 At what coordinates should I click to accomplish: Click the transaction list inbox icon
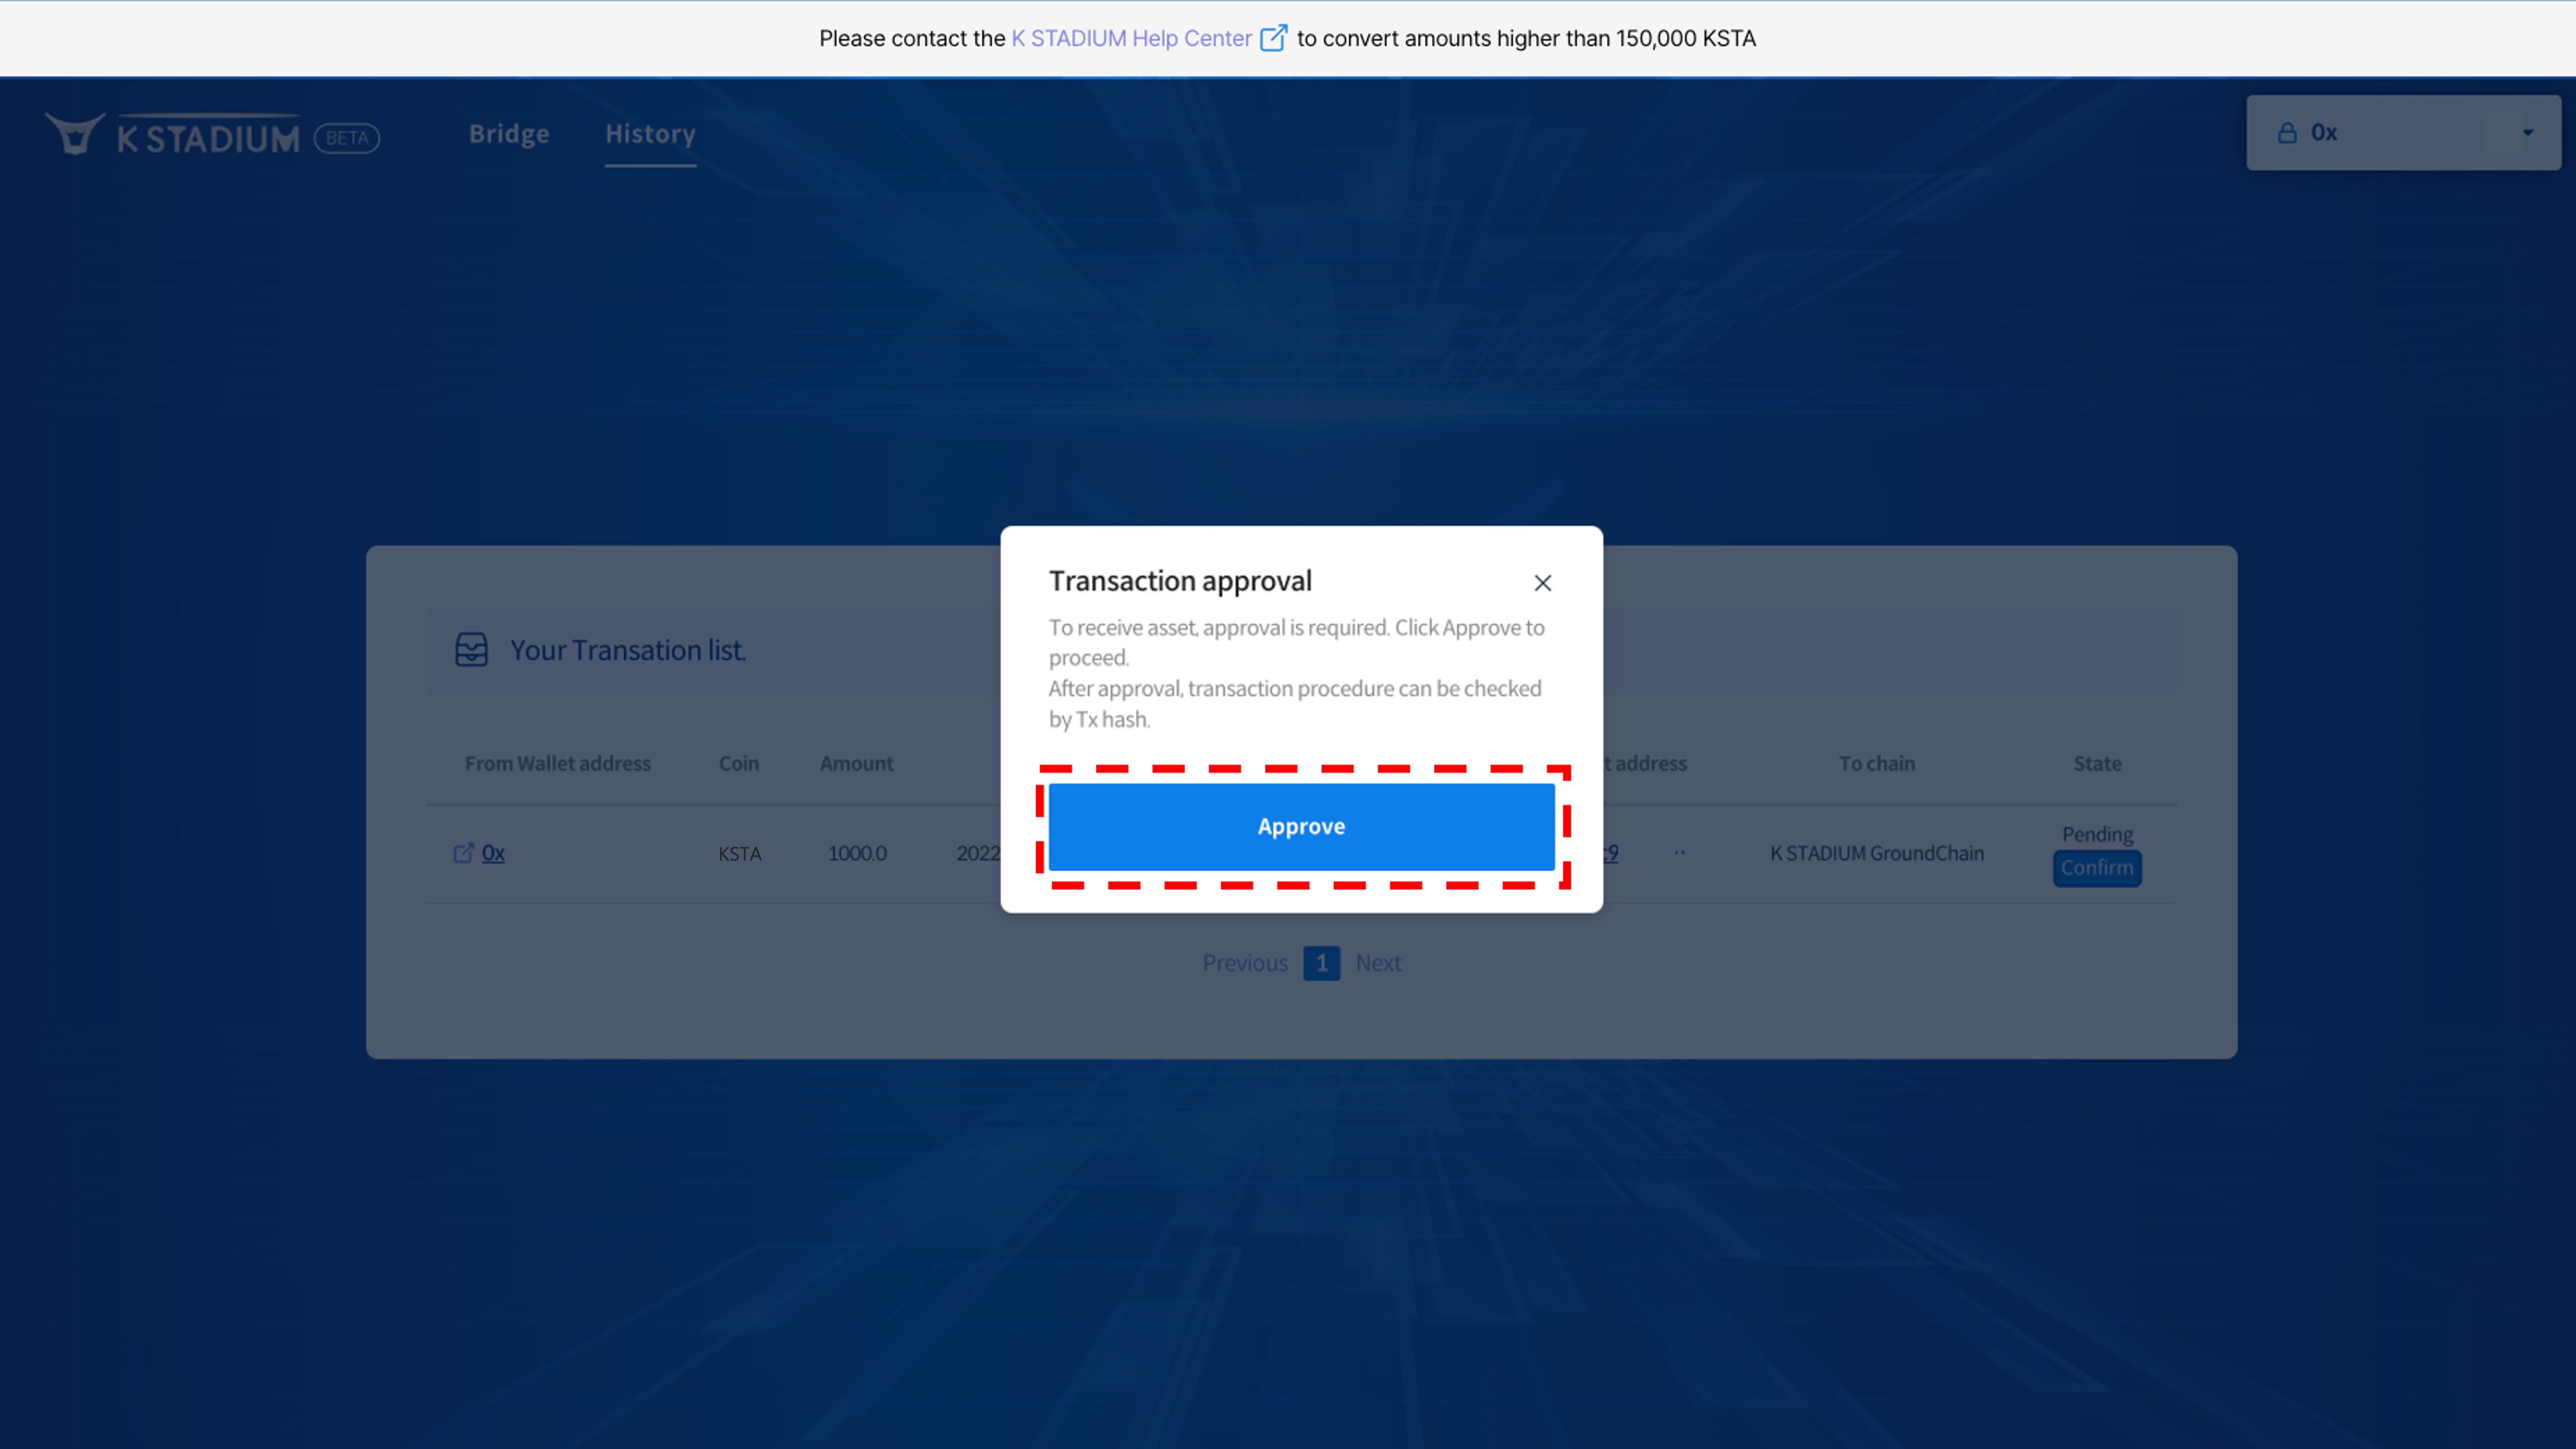[471, 649]
